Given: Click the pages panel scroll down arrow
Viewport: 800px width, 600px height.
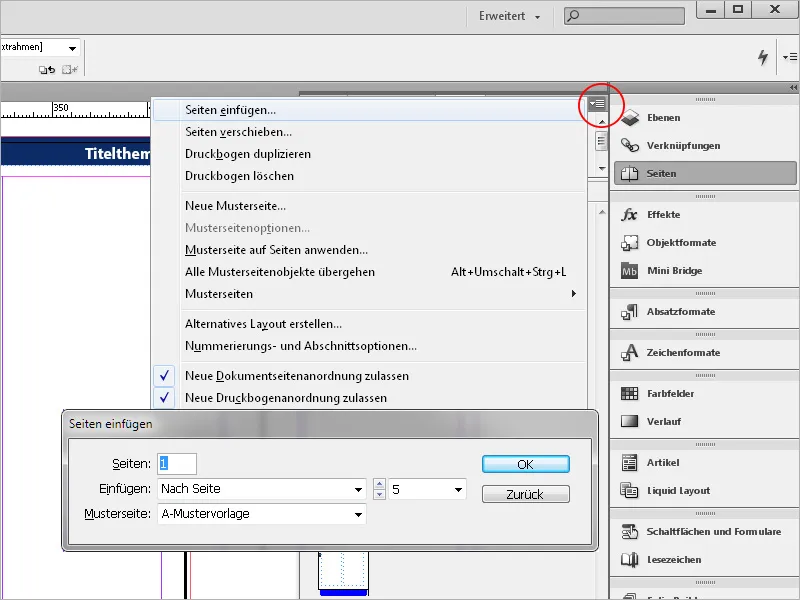Looking at the screenshot, I should 602,168.
